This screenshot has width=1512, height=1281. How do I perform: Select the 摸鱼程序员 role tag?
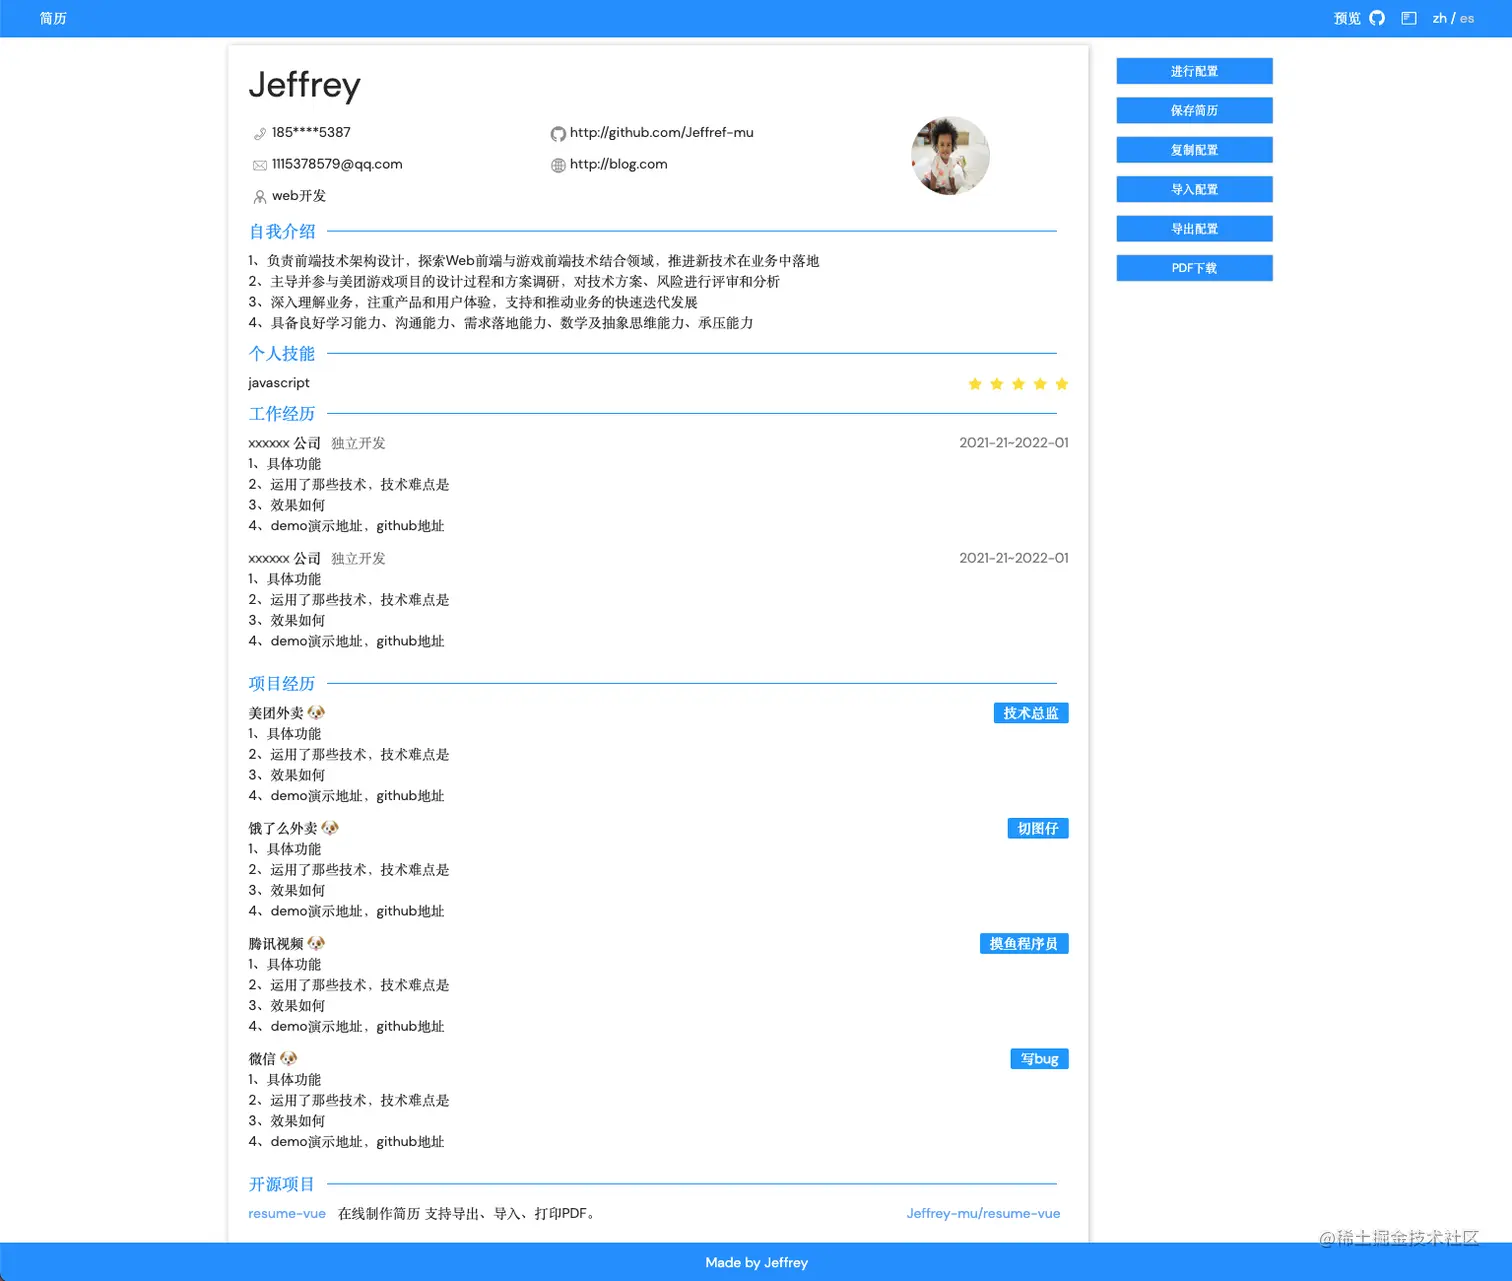pos(1024,943)
